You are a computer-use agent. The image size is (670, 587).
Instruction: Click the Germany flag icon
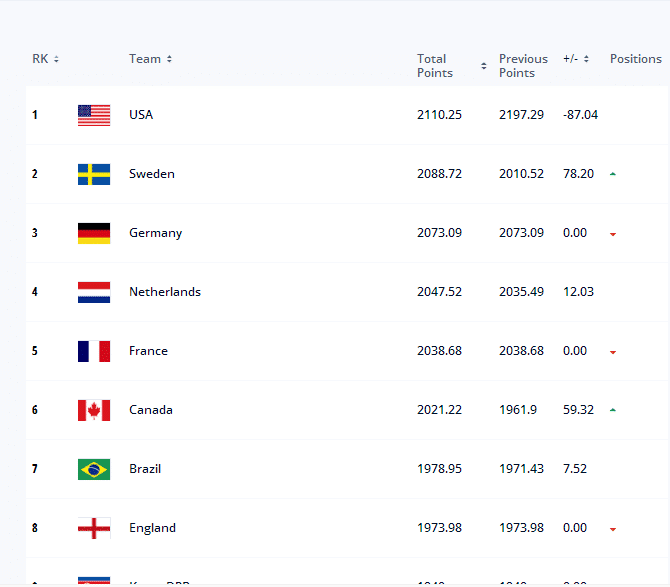pyautogui.click(x=94, y=233)
